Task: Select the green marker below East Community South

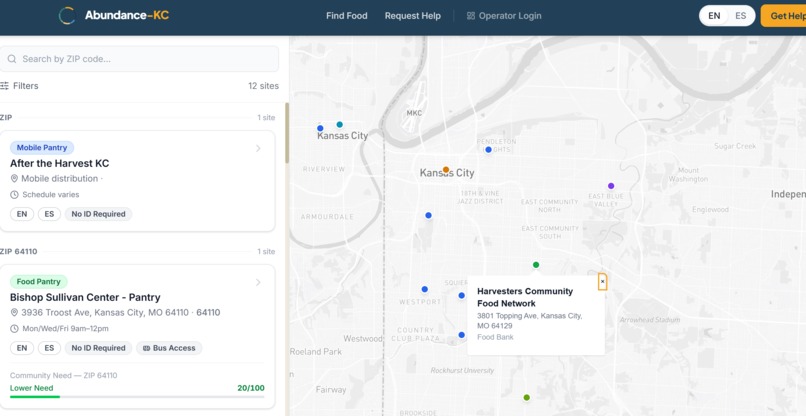Action: pyautogui.click(x=536, y=265)
